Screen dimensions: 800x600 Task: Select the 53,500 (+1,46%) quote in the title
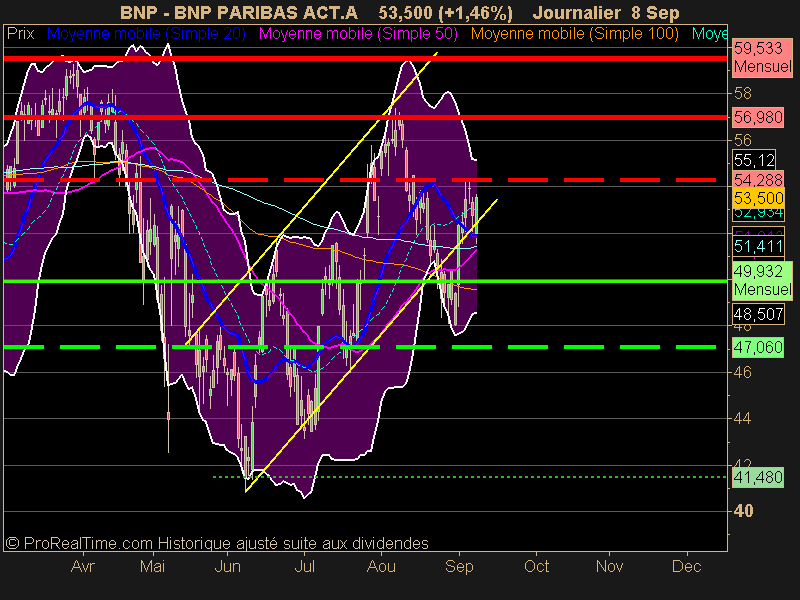coord(445,13)
